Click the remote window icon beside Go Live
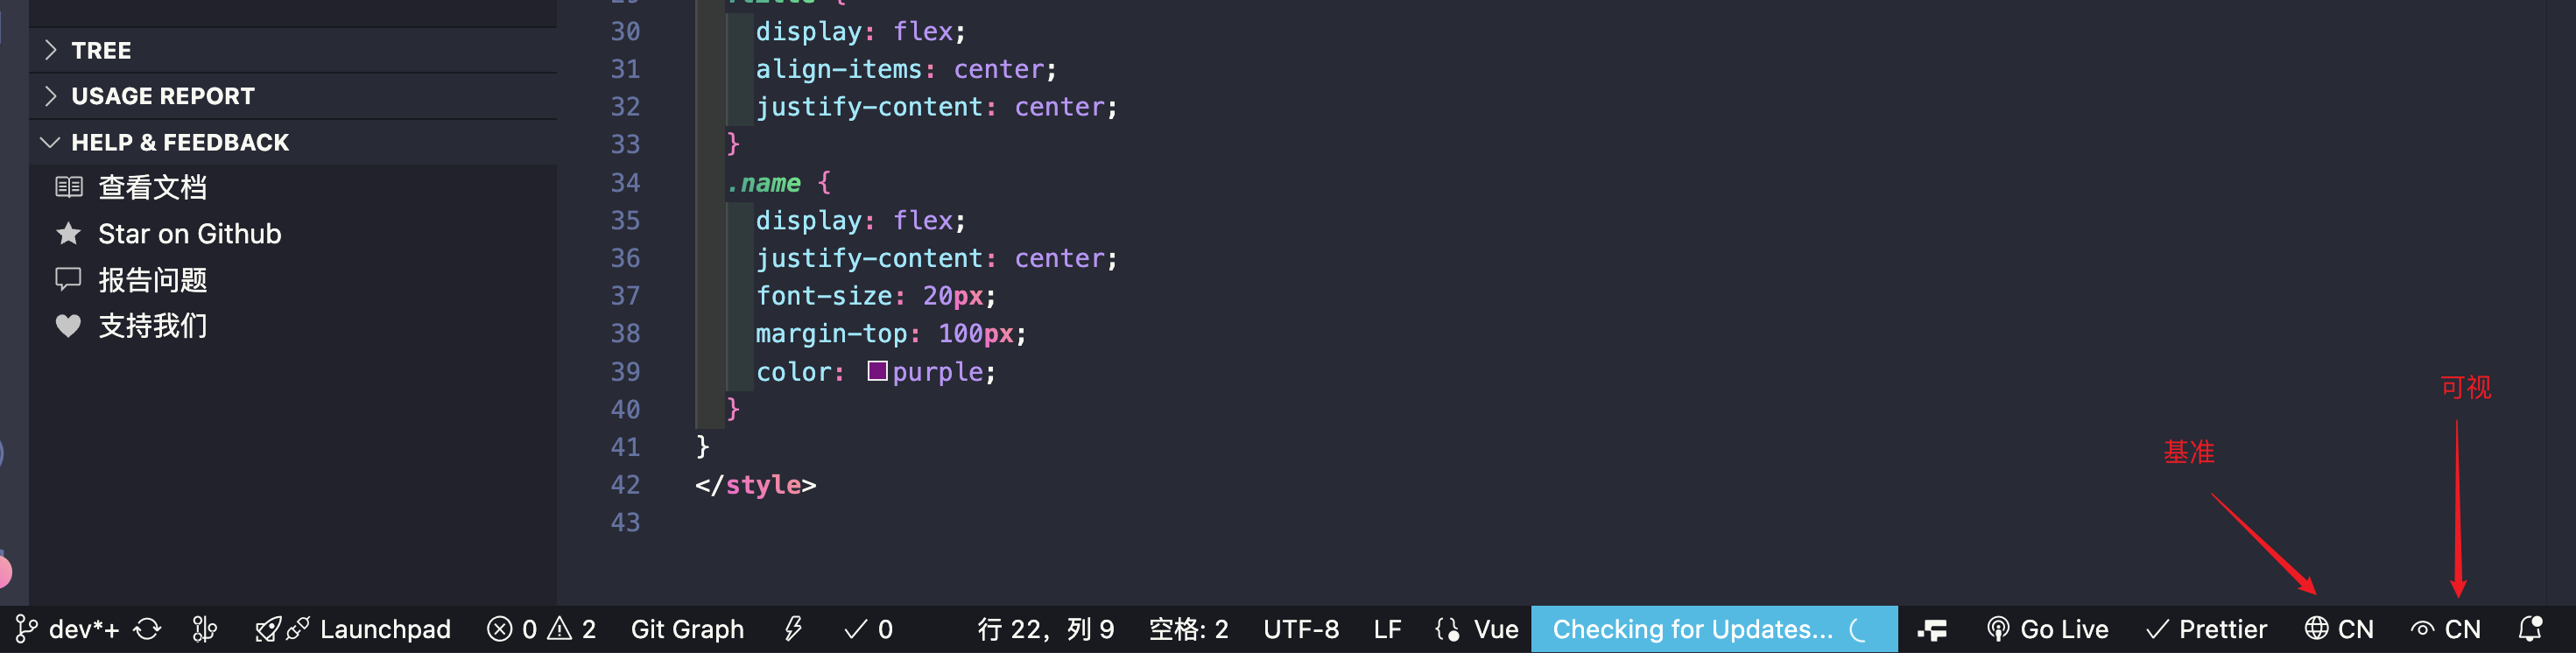 click(x=1932, y=629)
